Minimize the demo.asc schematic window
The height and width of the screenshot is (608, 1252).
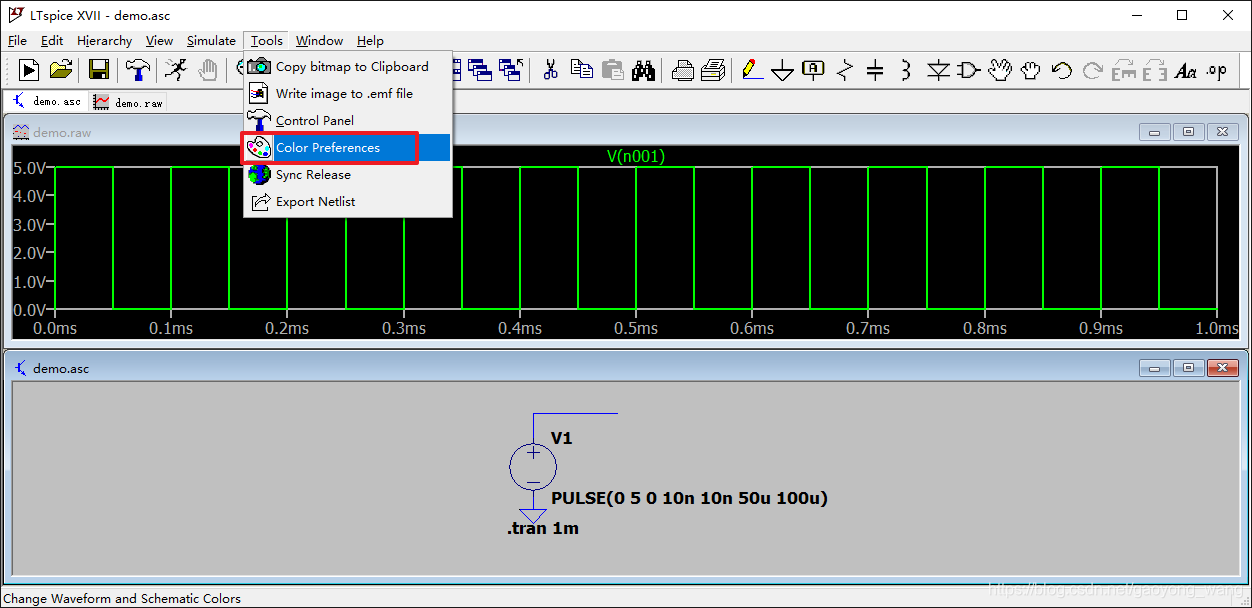[1154, 368]
